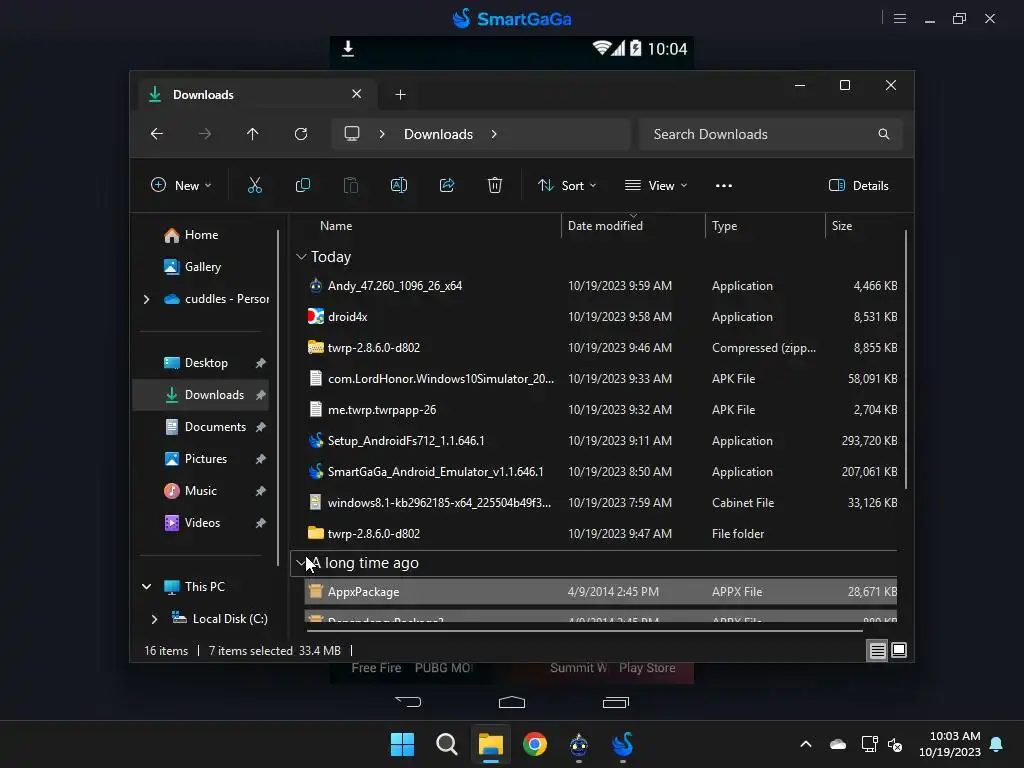Select the AppxPackage file

(601, 592)
